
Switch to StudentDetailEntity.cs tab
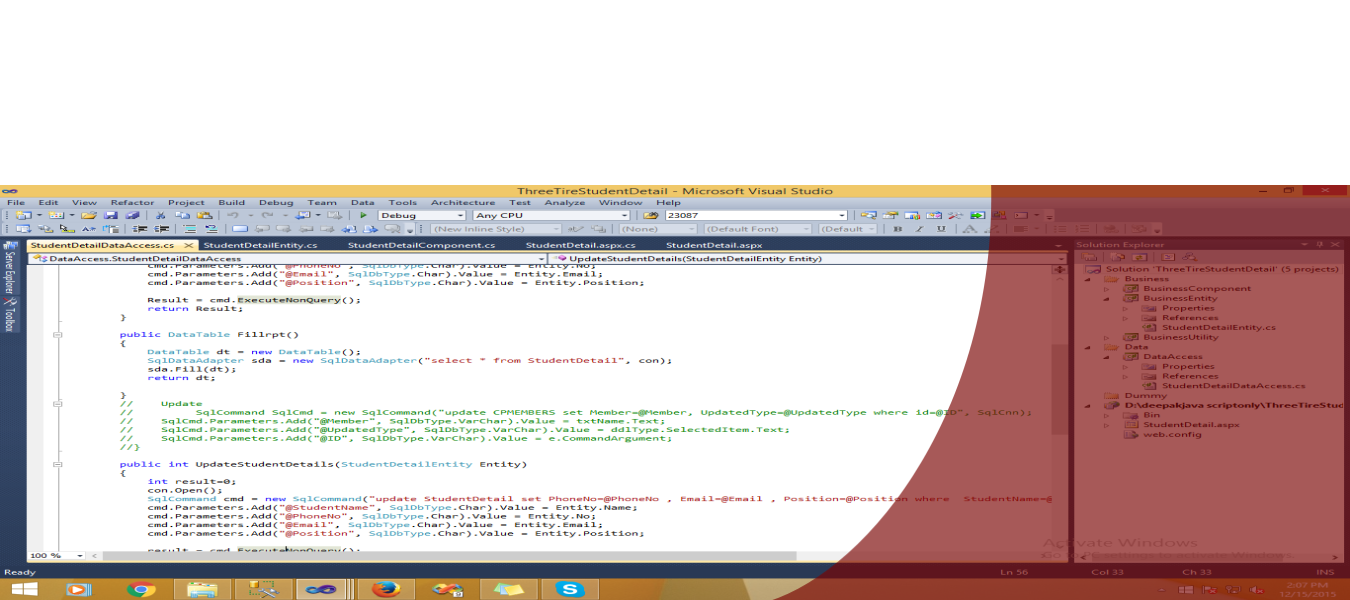pyautogui.click(x=260, y=245)
